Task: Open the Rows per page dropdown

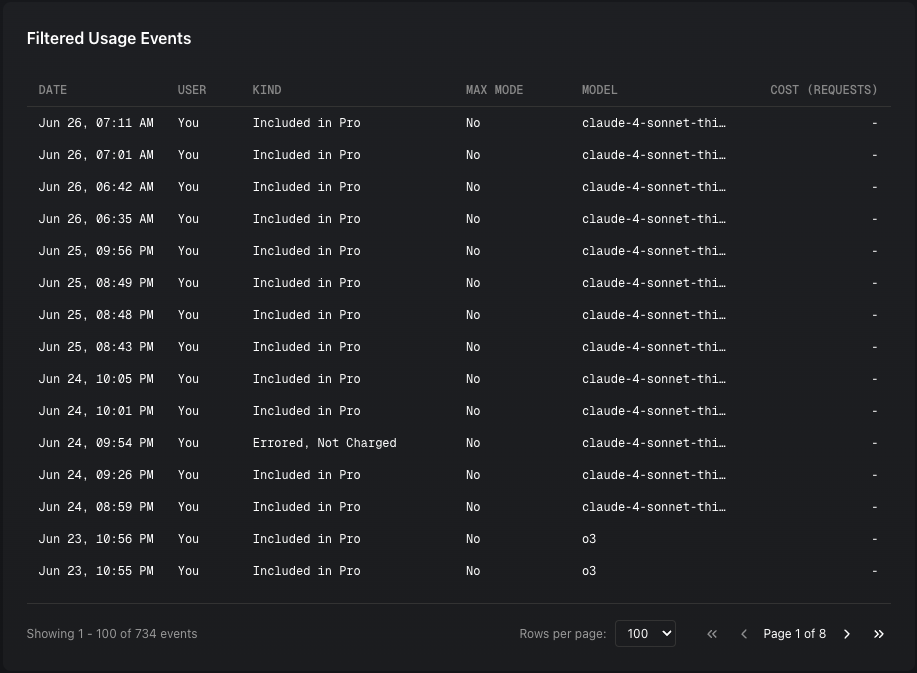Action: coord(645,634)
